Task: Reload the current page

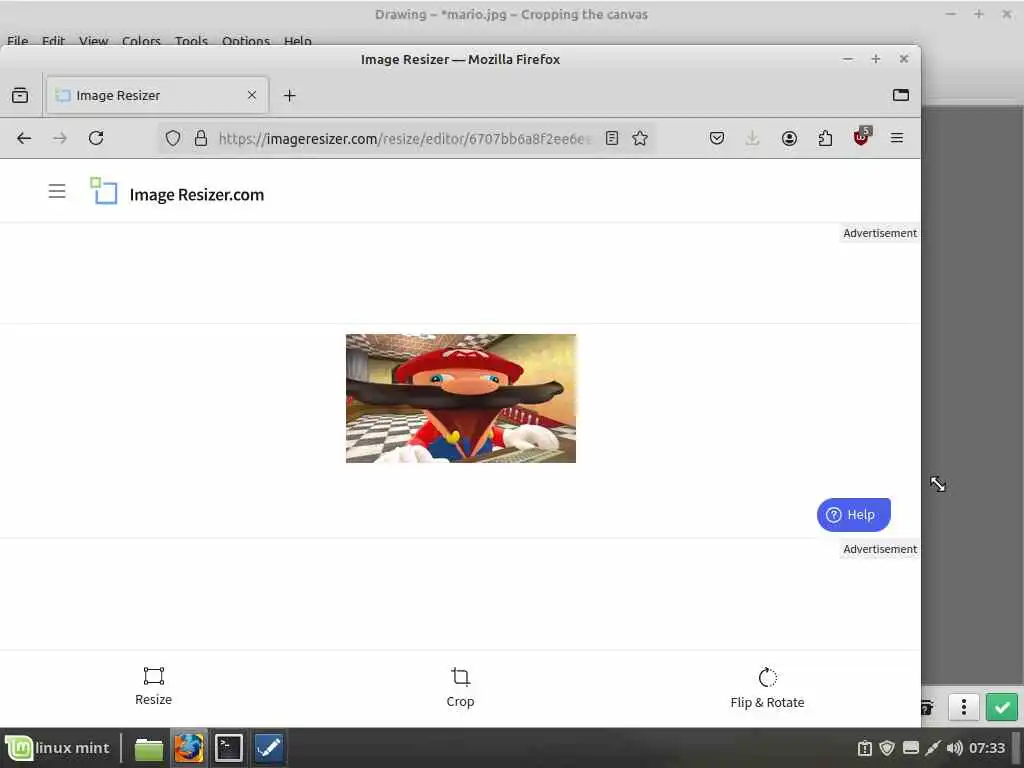Action: pyautogui.click(x=96, y=138)
